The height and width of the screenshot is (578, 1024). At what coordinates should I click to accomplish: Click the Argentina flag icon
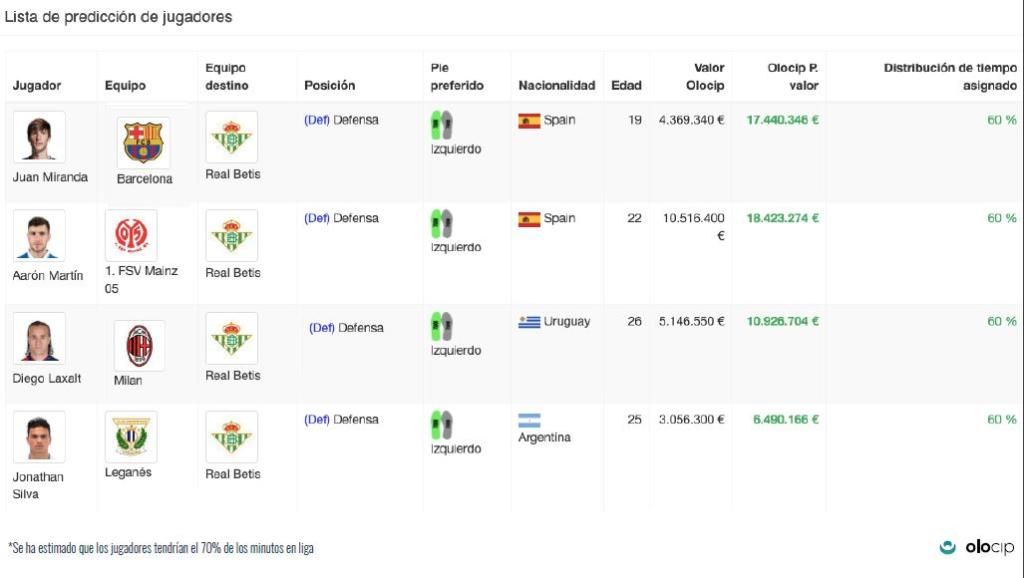tap(529, 421)
